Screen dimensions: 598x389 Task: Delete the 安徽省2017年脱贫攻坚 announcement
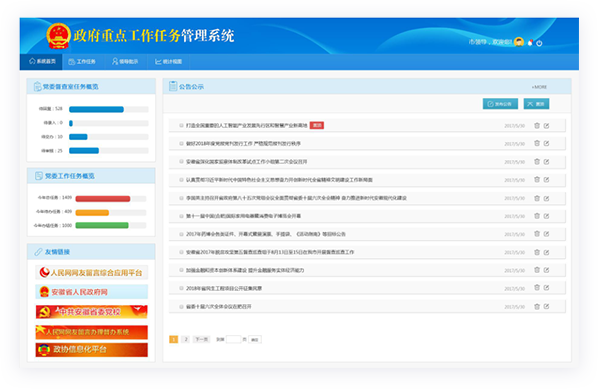(x=537, y=252)
